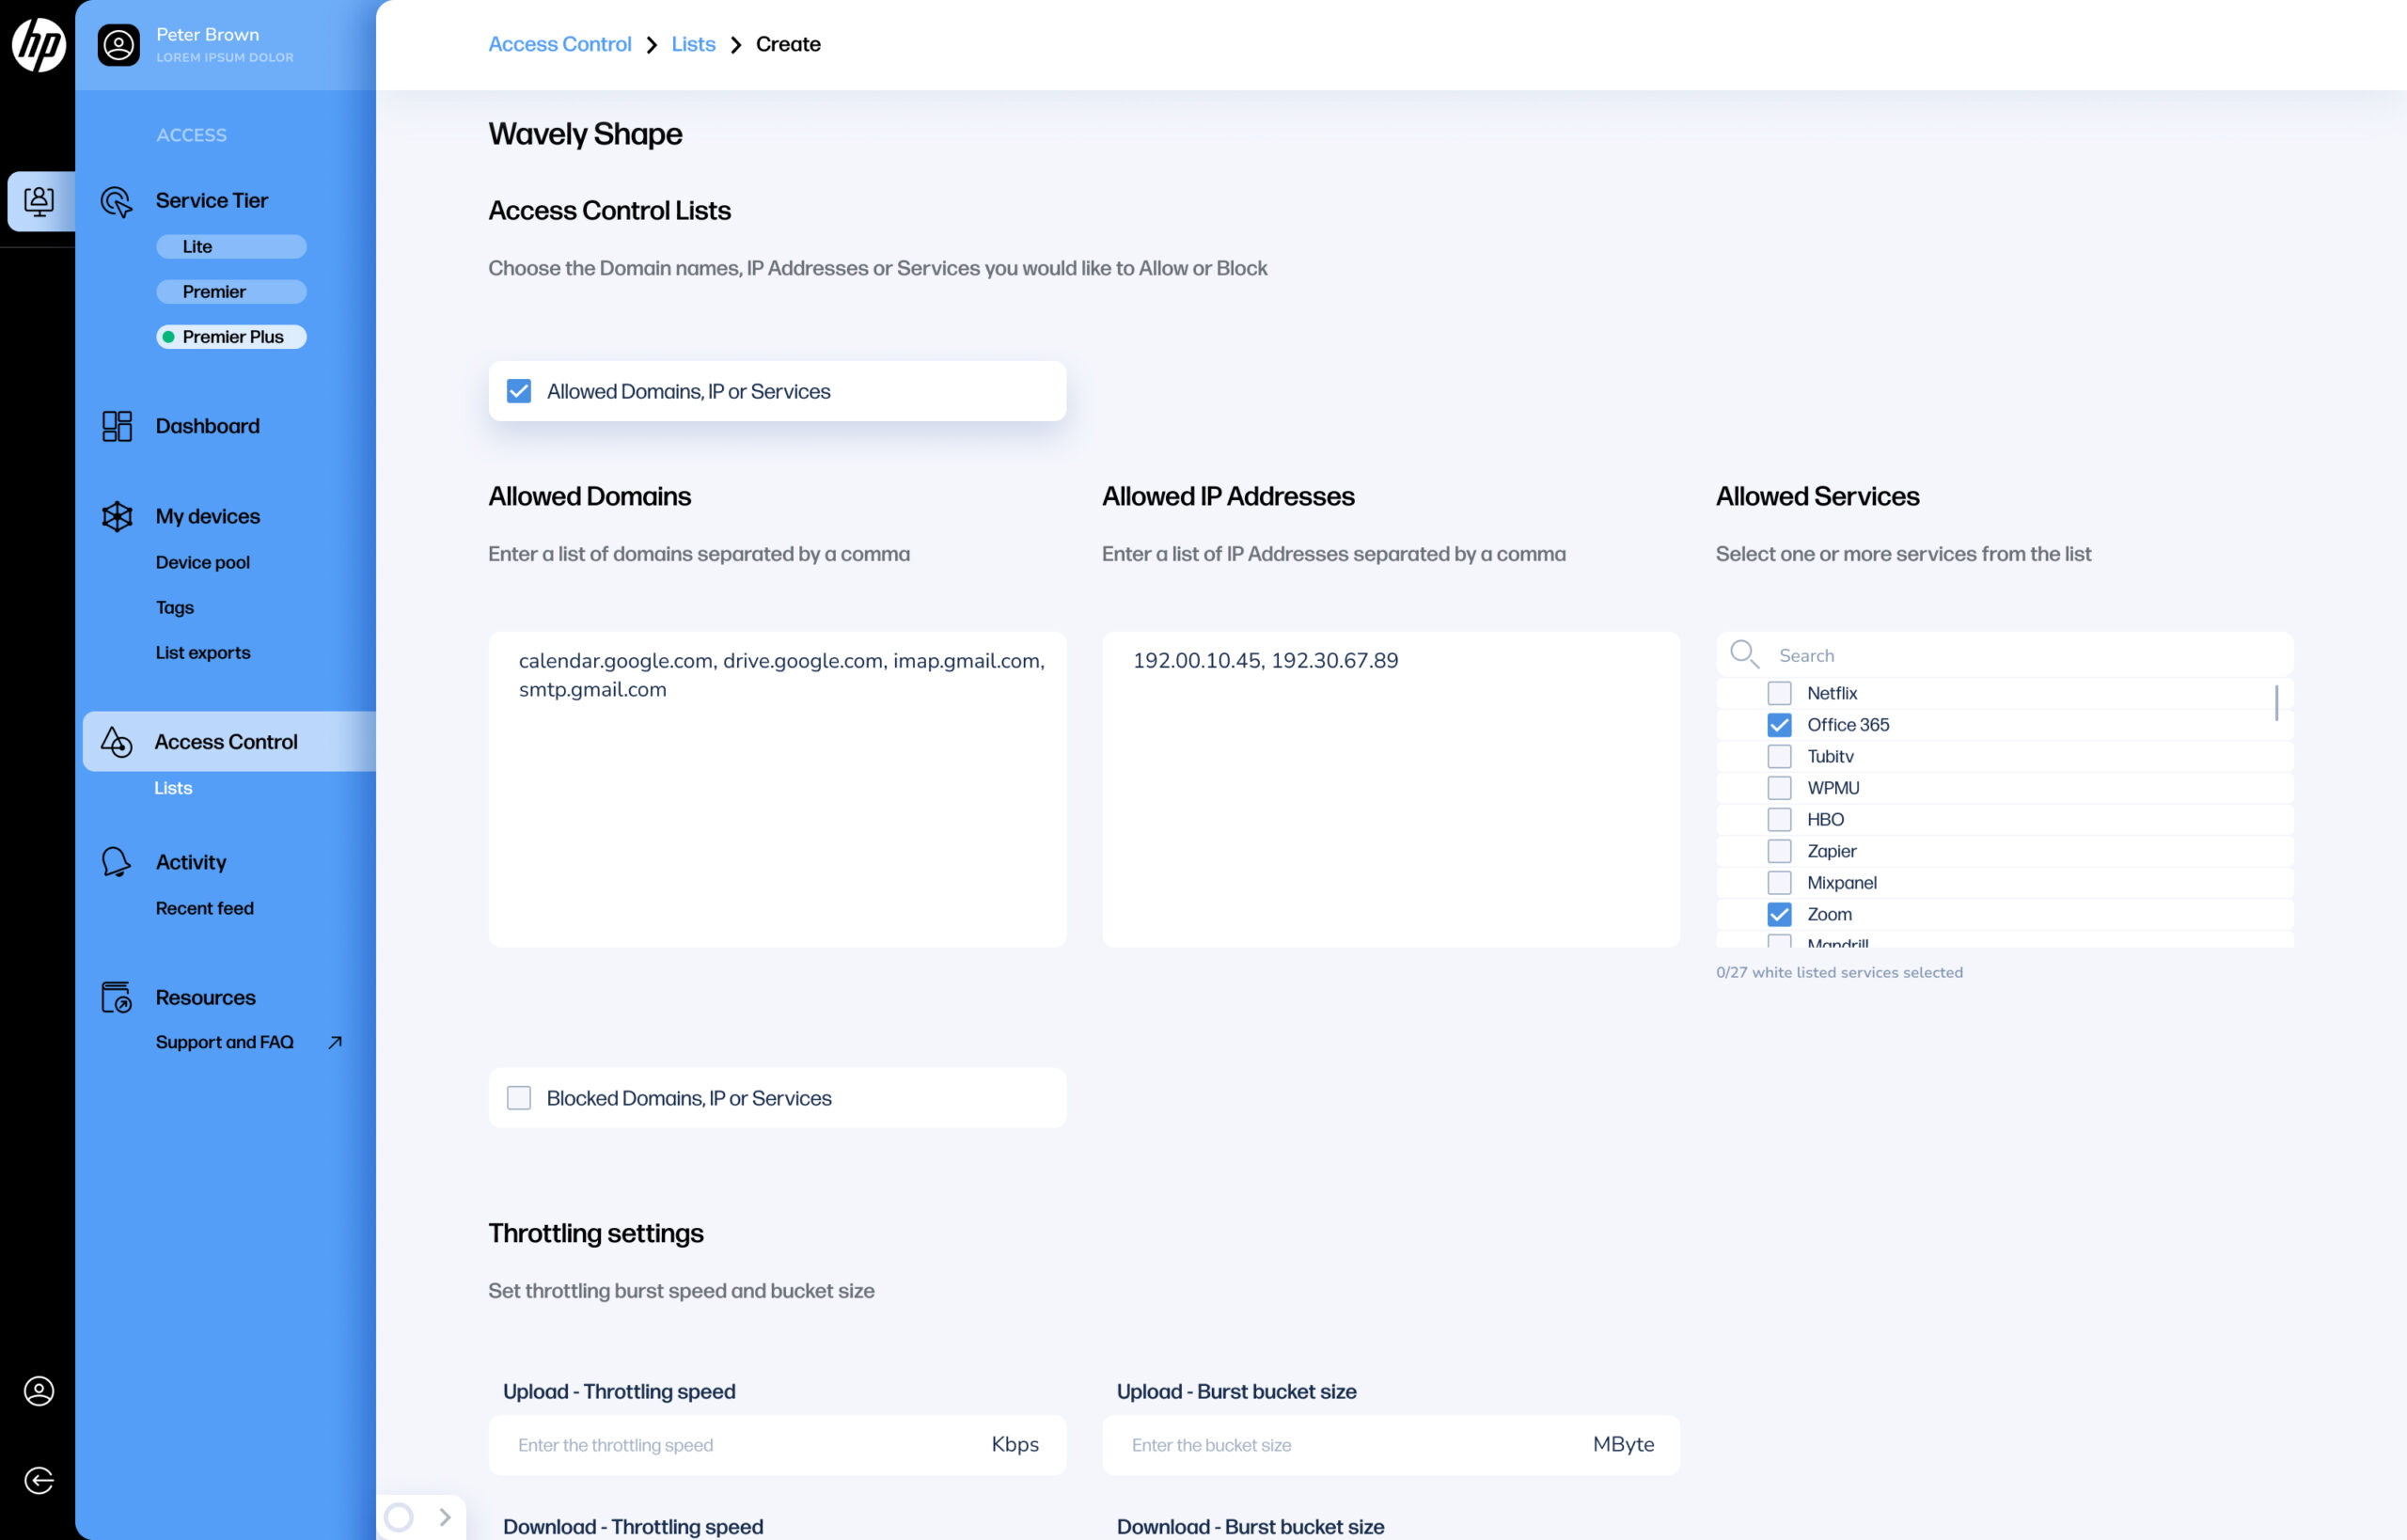Open the account profile icon in left rail

click(39, 1391)
